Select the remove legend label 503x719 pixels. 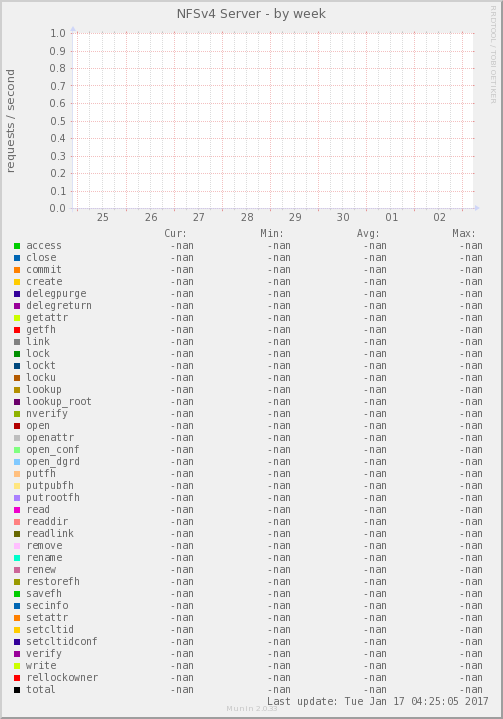(x=44, y=546)
